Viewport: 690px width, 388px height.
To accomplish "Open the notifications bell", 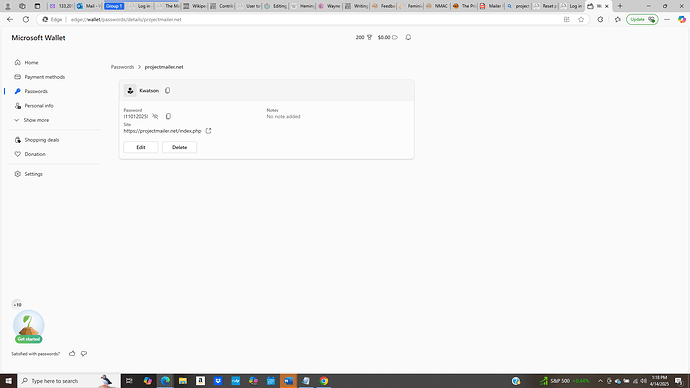I will (408, 37).
